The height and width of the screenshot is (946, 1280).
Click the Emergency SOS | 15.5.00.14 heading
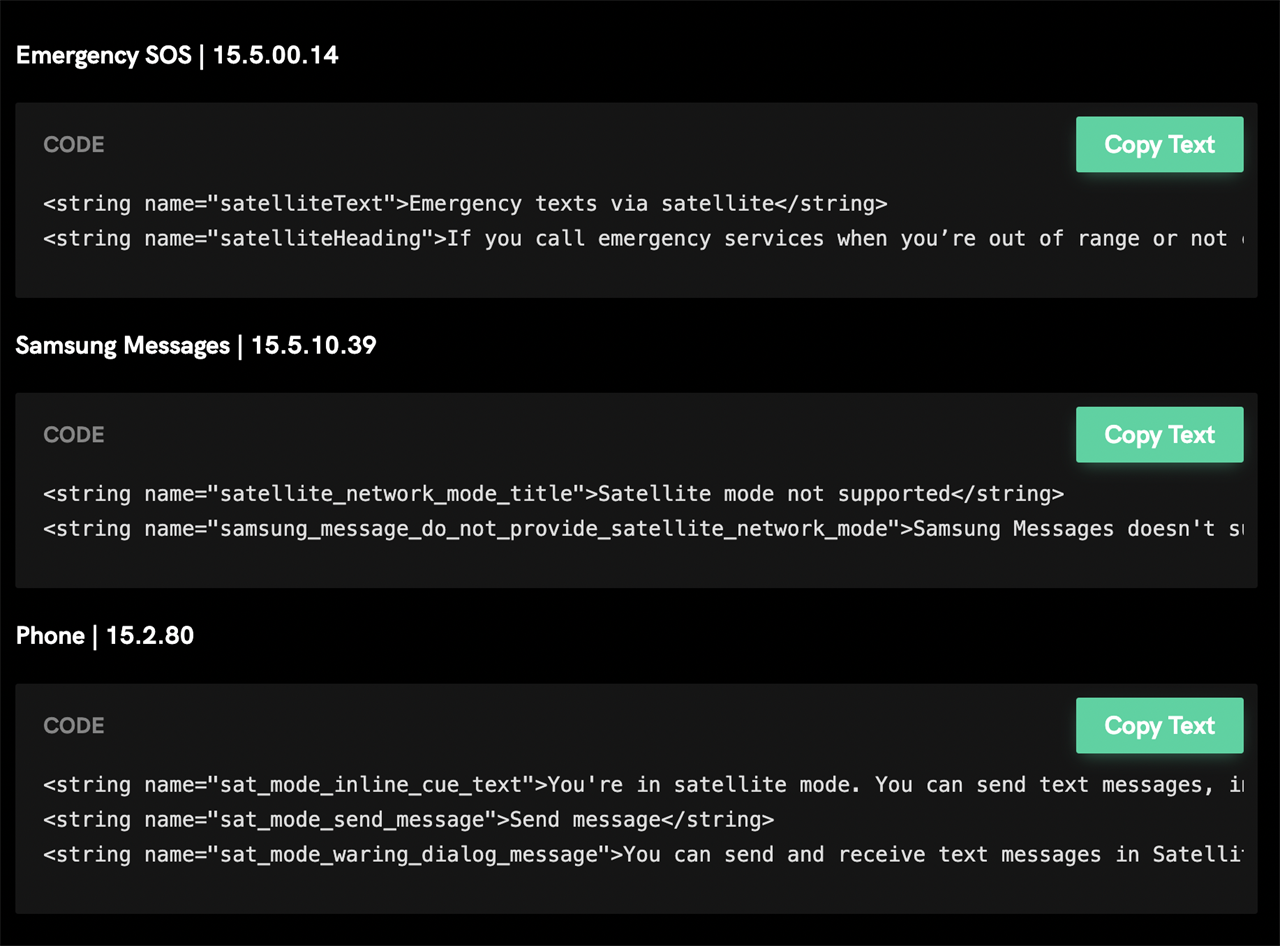(177, 55)
